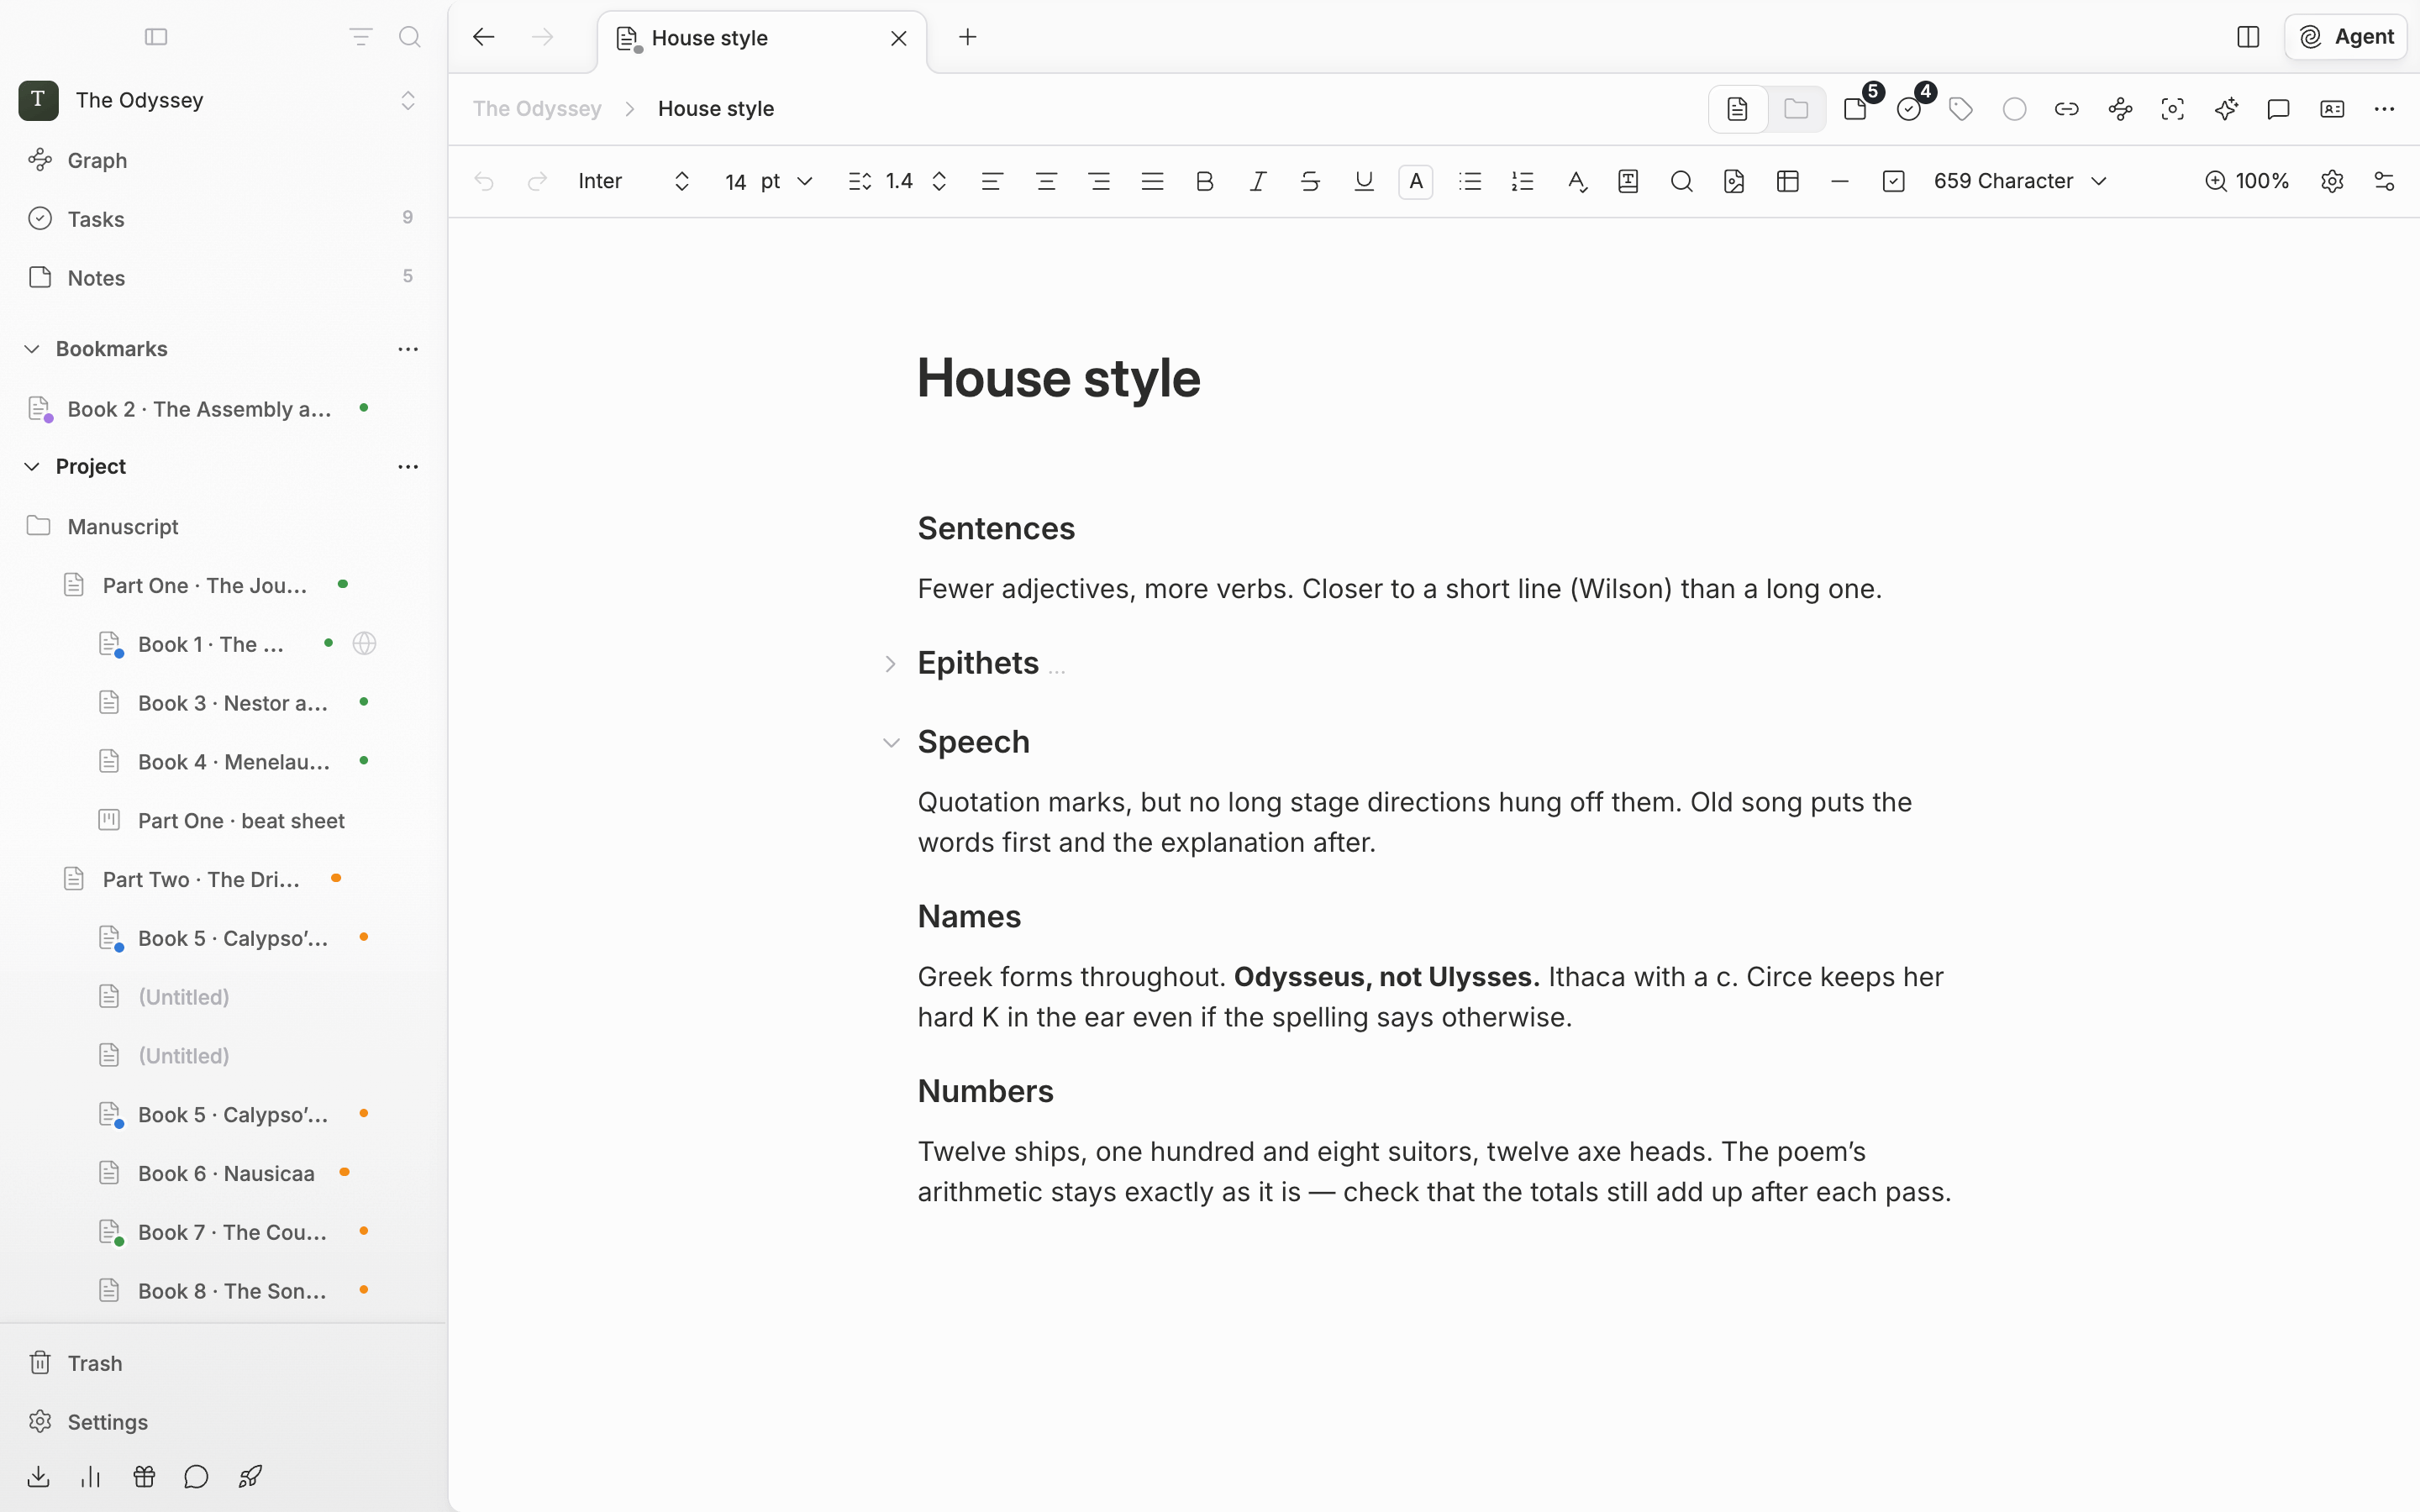Screen dimensions: 2420x1512
Task: Justify text alignment
Action: click(1152, 181)
